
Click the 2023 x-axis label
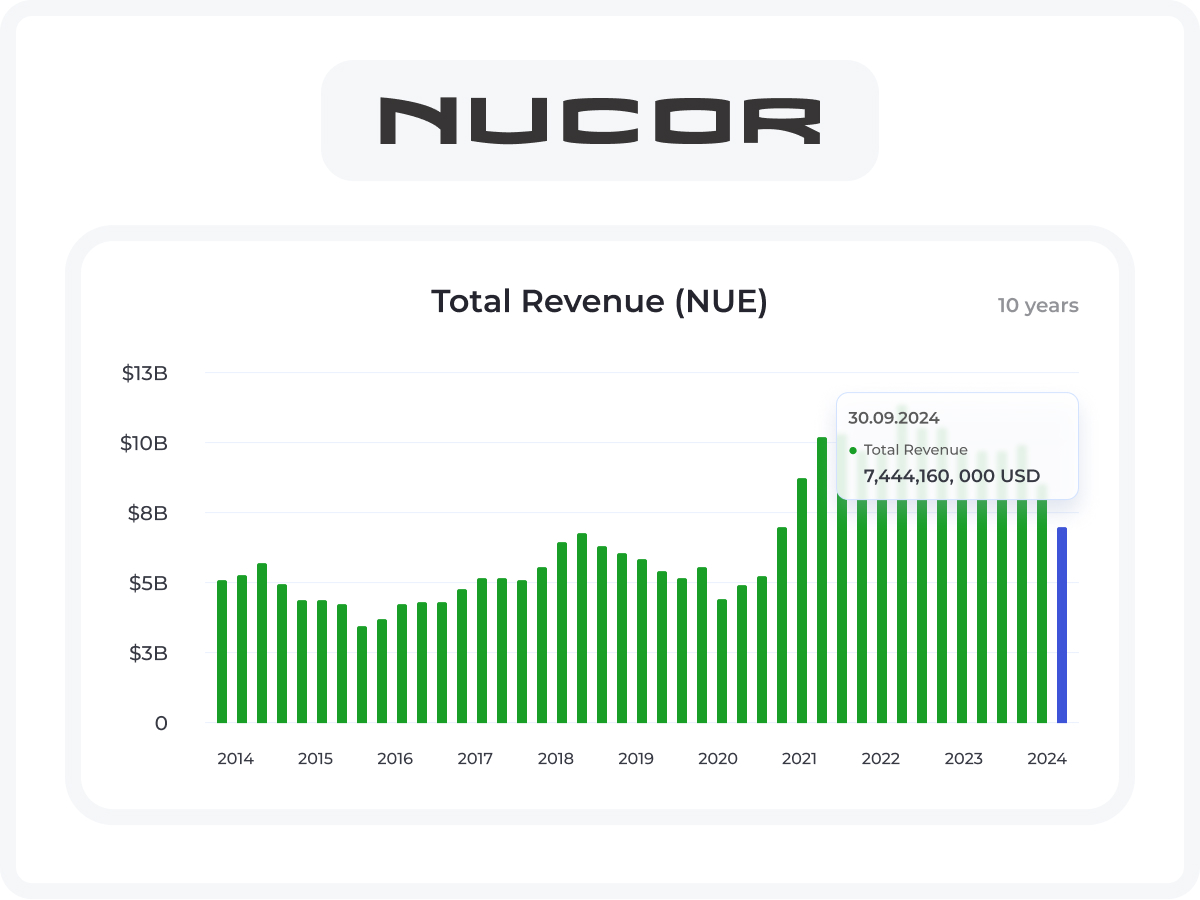(964, 759)
